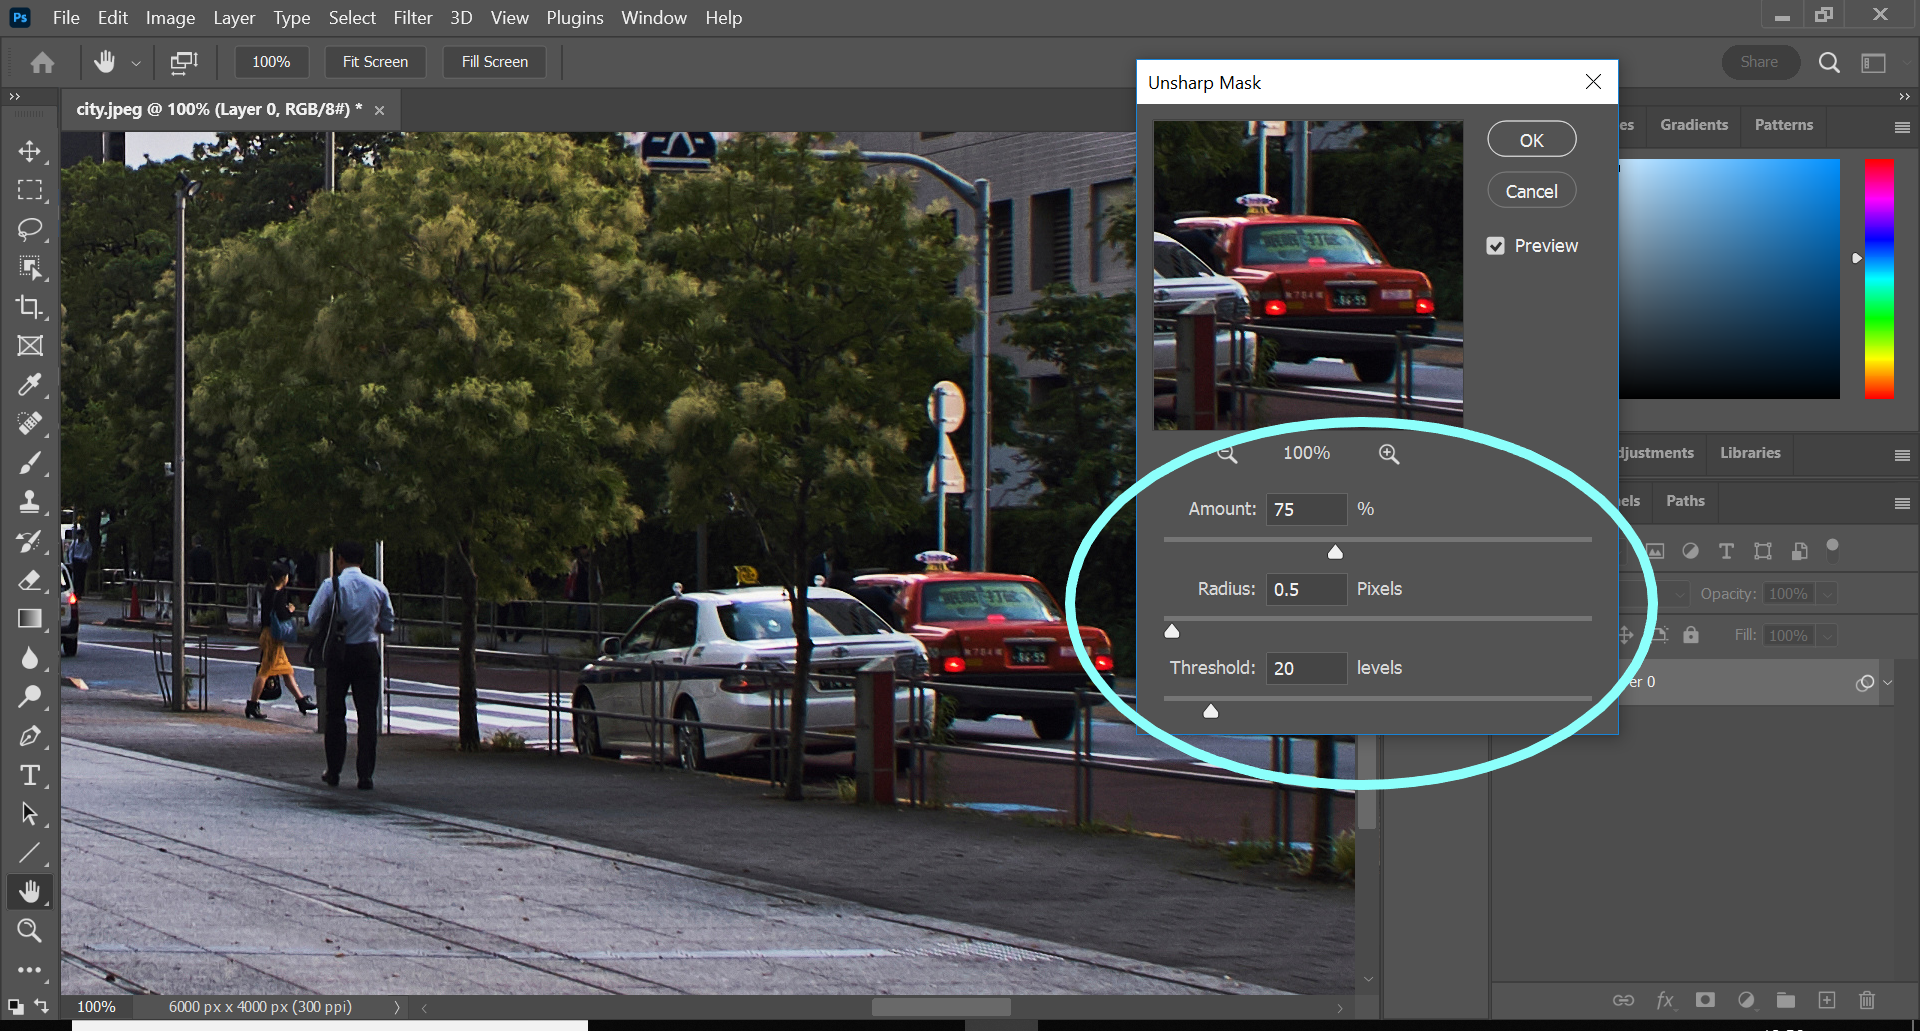1920x1031 pixels.
Task: Open the Layer menu
Action: pos(234,18)
